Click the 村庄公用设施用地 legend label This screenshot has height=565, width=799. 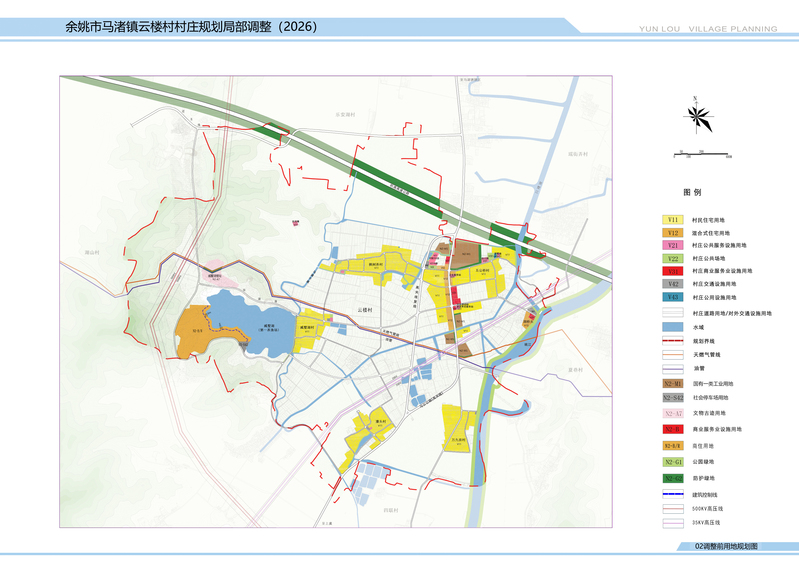pyautogui.click(x=713, y=298)
